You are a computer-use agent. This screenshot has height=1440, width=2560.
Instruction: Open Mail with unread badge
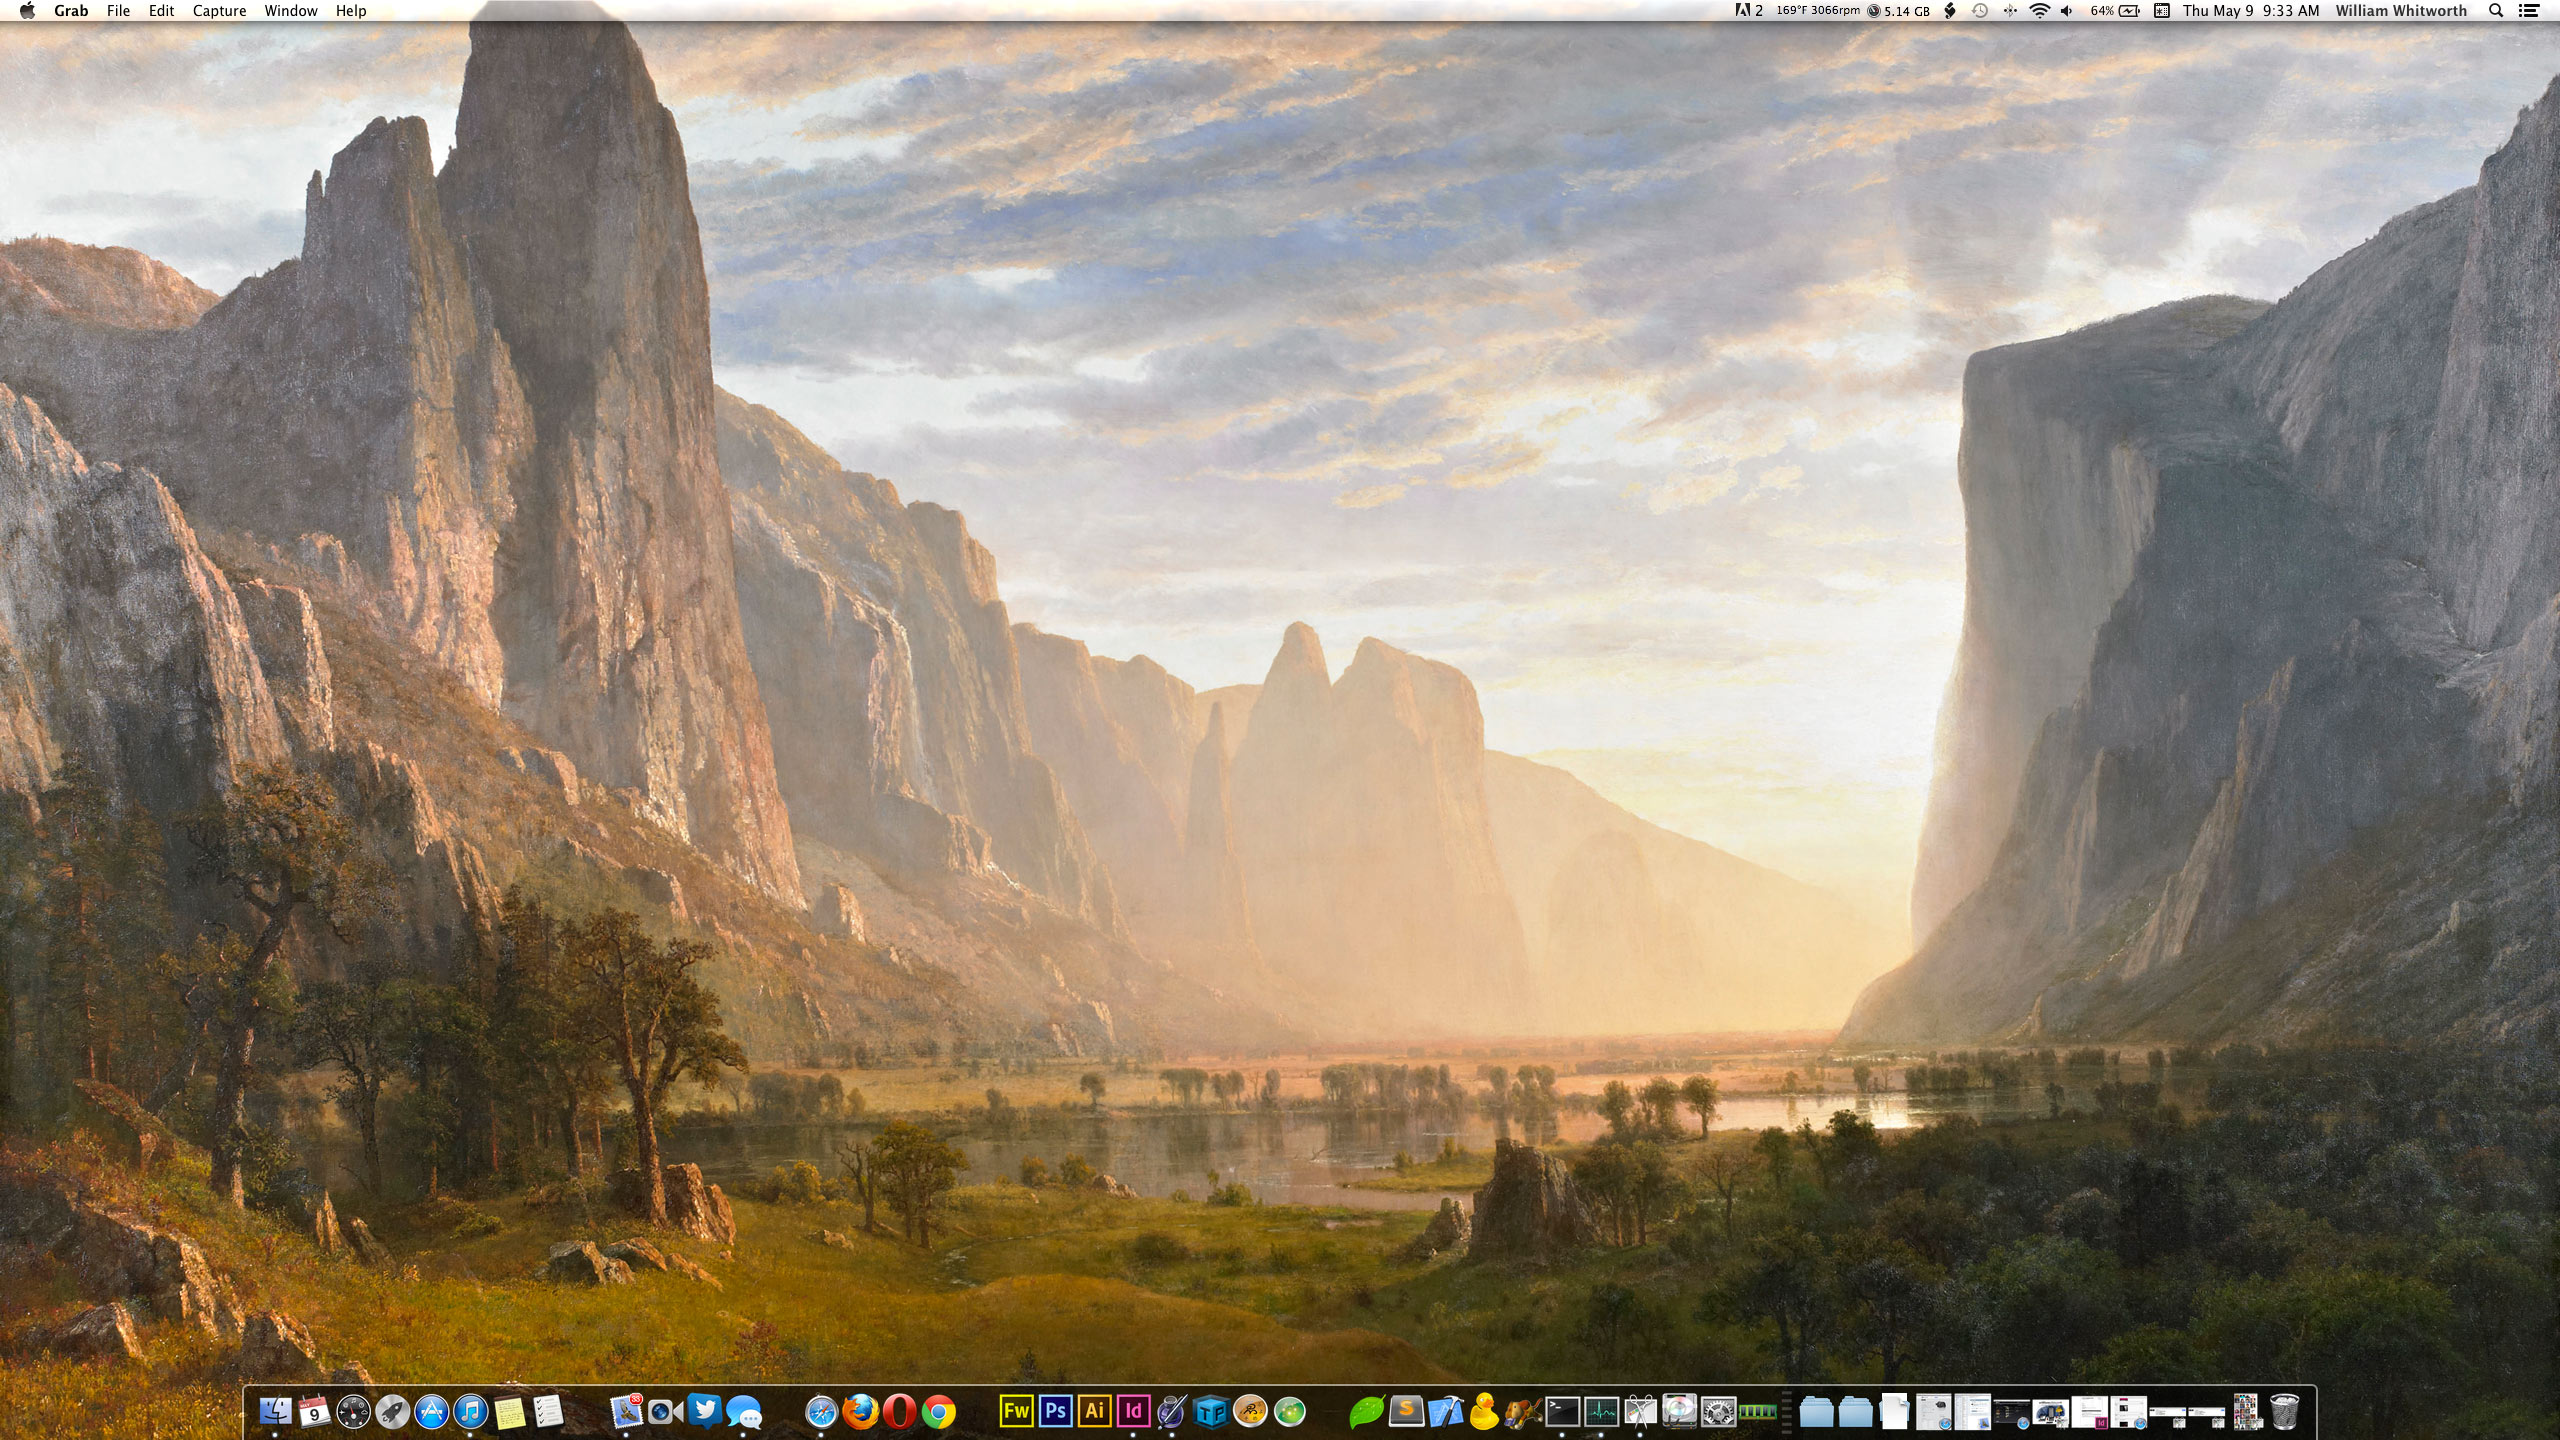click(x=627, y=1411)
